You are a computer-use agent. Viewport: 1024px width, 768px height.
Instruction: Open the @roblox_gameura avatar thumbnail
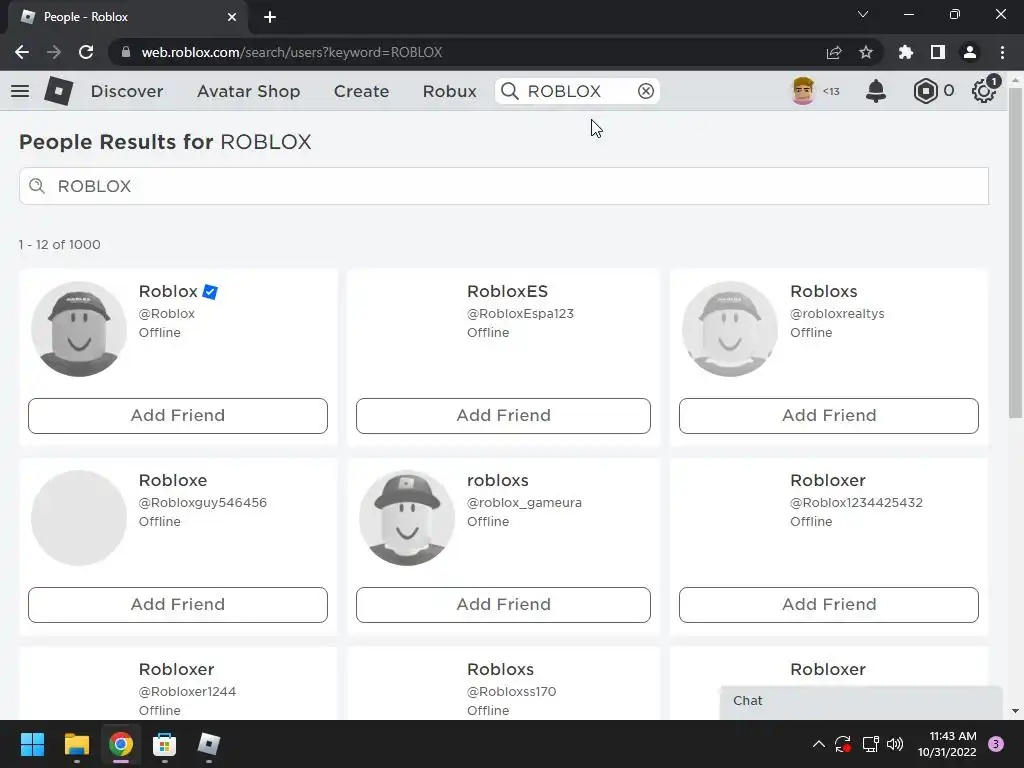click(407, 517)
